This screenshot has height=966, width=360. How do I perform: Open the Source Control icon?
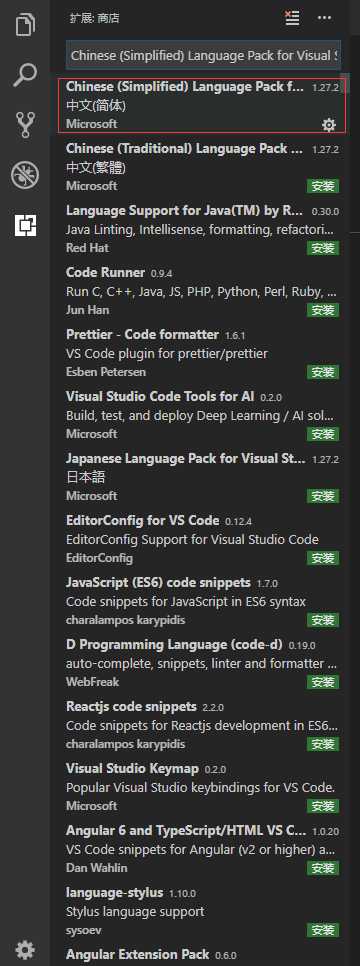coord(25,125)
